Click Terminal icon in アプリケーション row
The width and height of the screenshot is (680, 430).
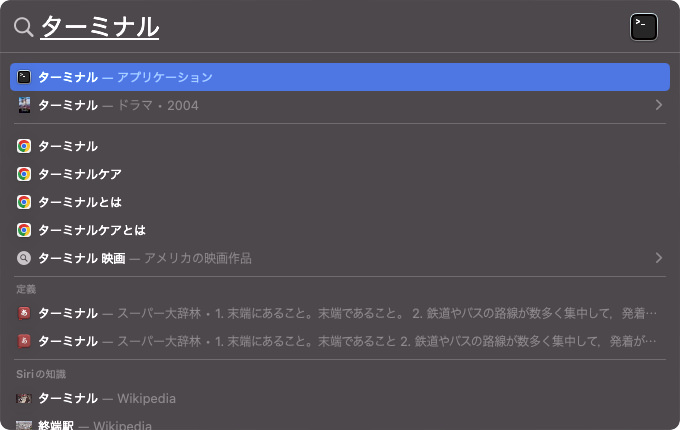coord(24,77)
